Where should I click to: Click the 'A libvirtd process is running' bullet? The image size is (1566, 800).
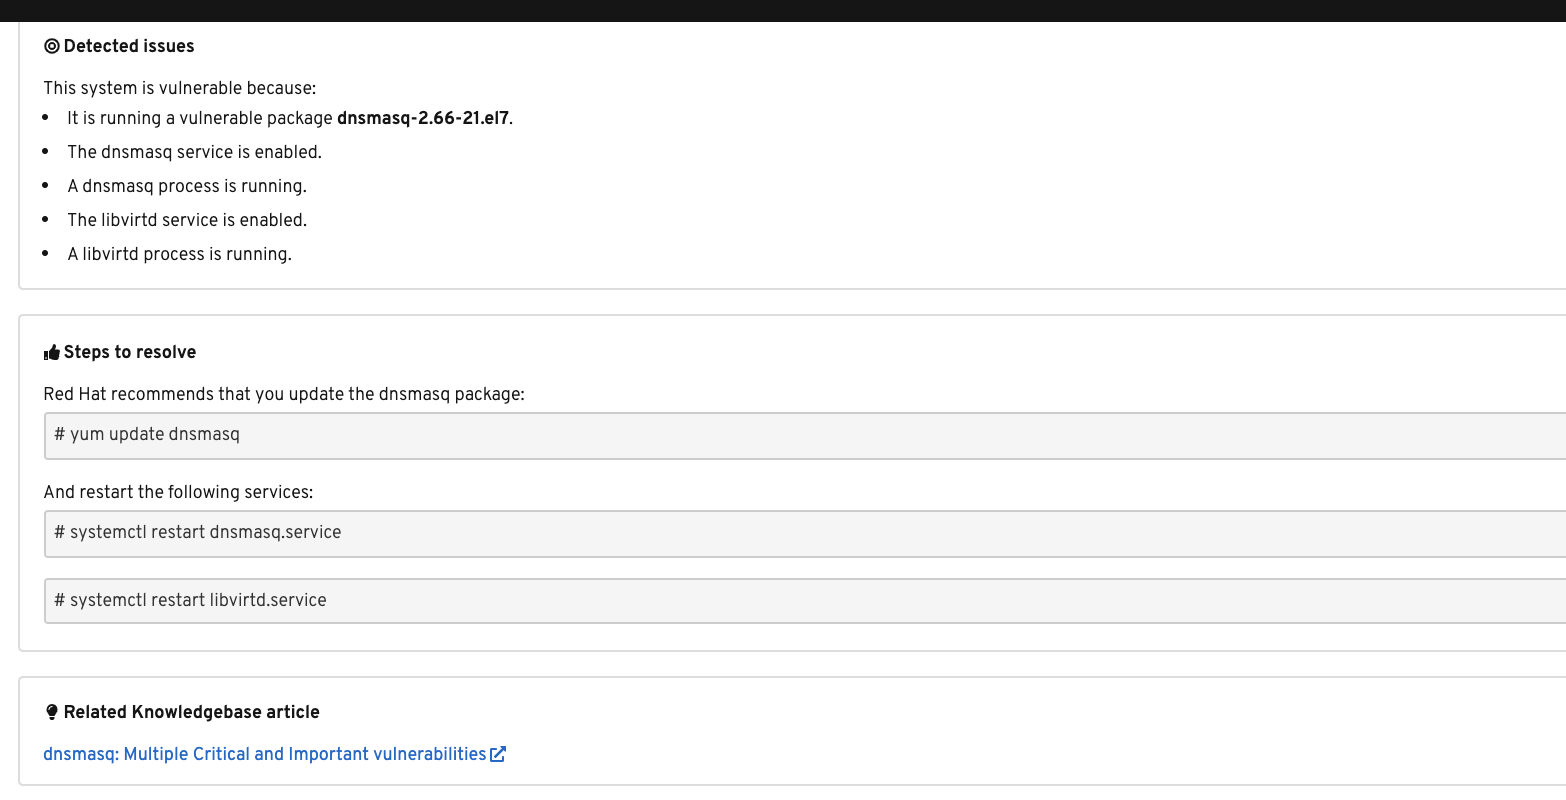(x=179, y=254)
